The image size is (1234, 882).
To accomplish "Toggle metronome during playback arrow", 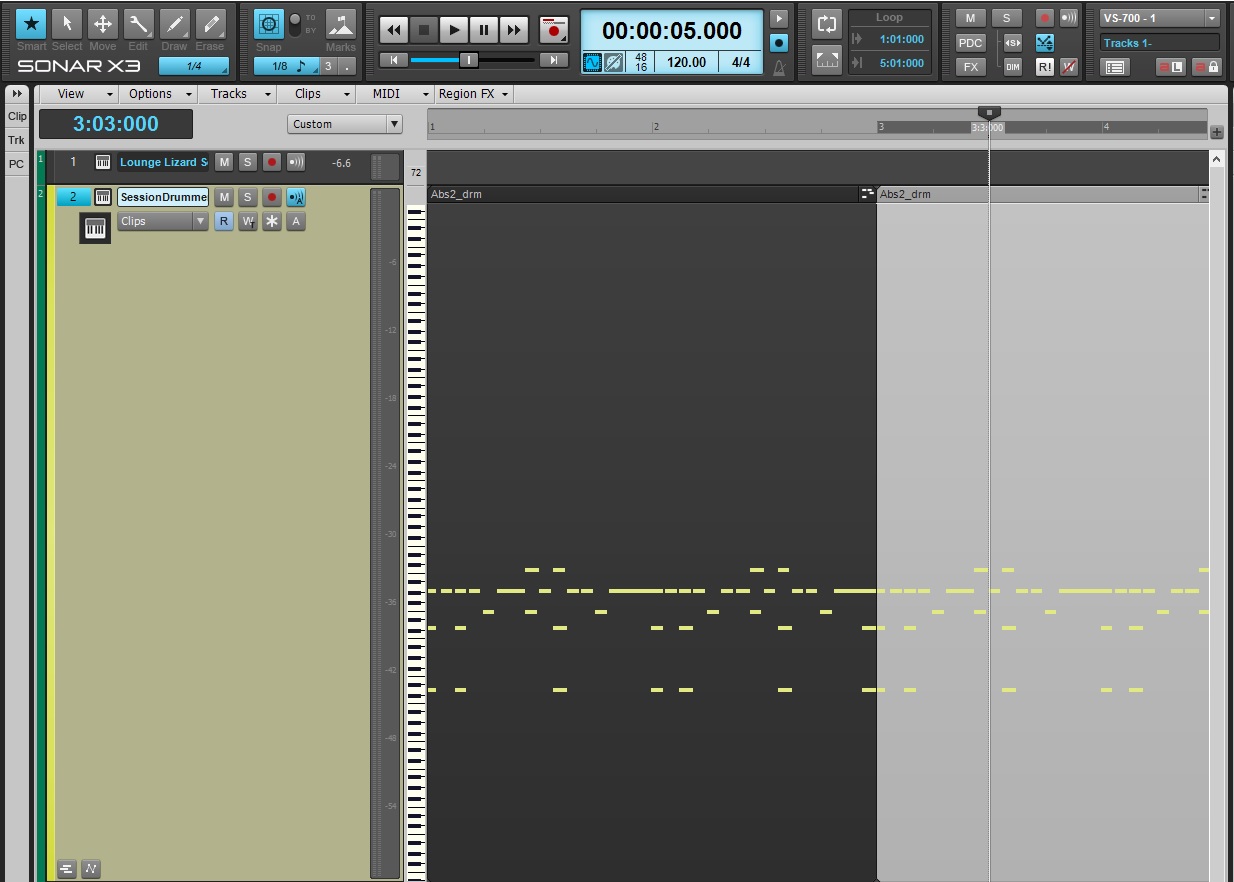I will (x=779, y=19).
